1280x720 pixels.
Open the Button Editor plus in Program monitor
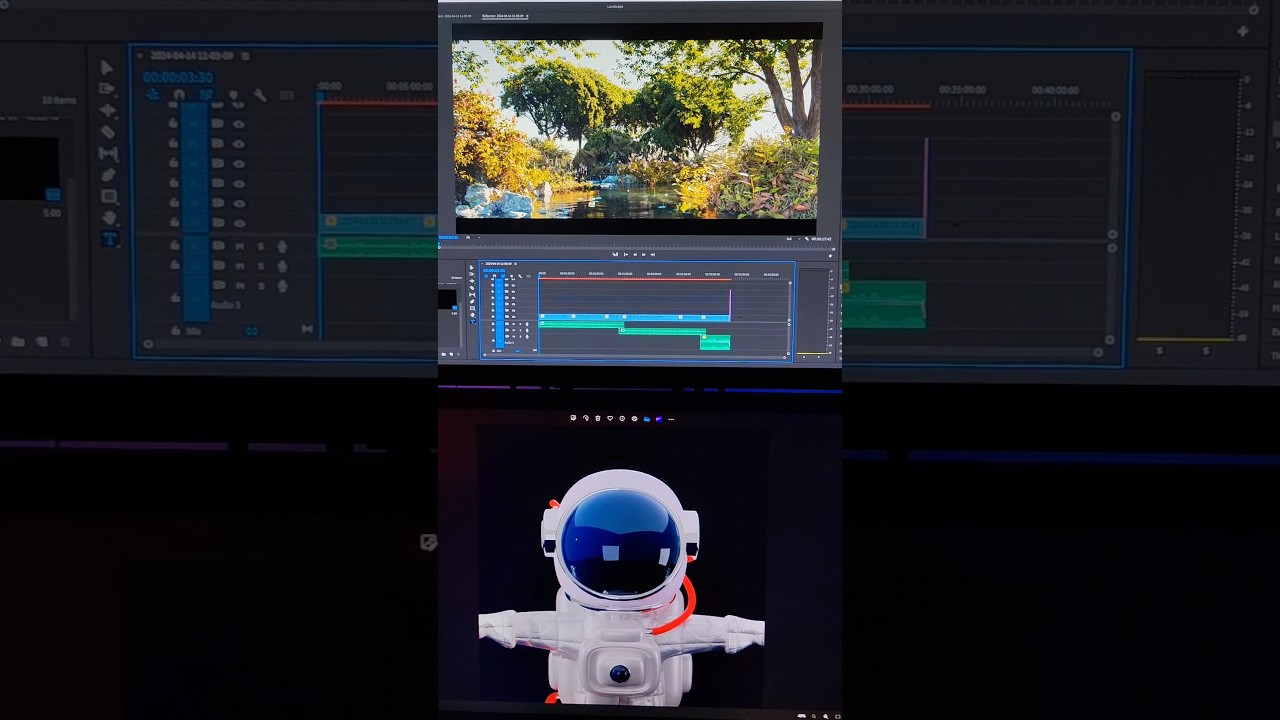click(x=831, y=256)
